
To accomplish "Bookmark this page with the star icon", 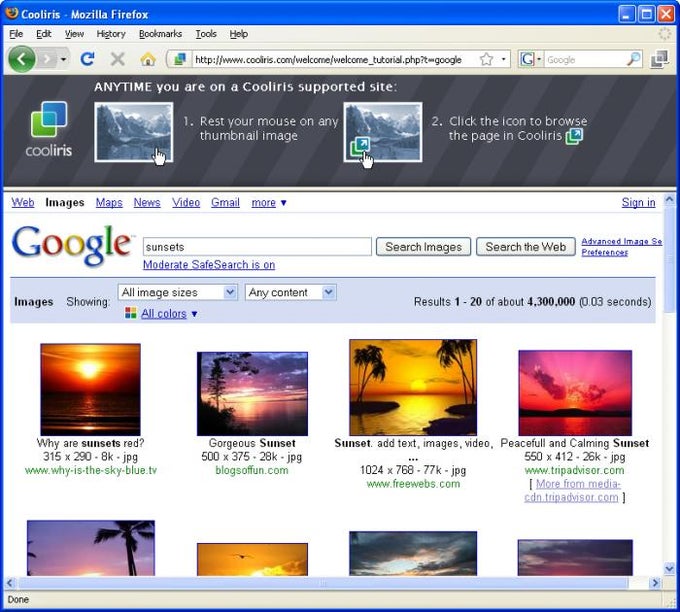I will click(x=486, y=60).
